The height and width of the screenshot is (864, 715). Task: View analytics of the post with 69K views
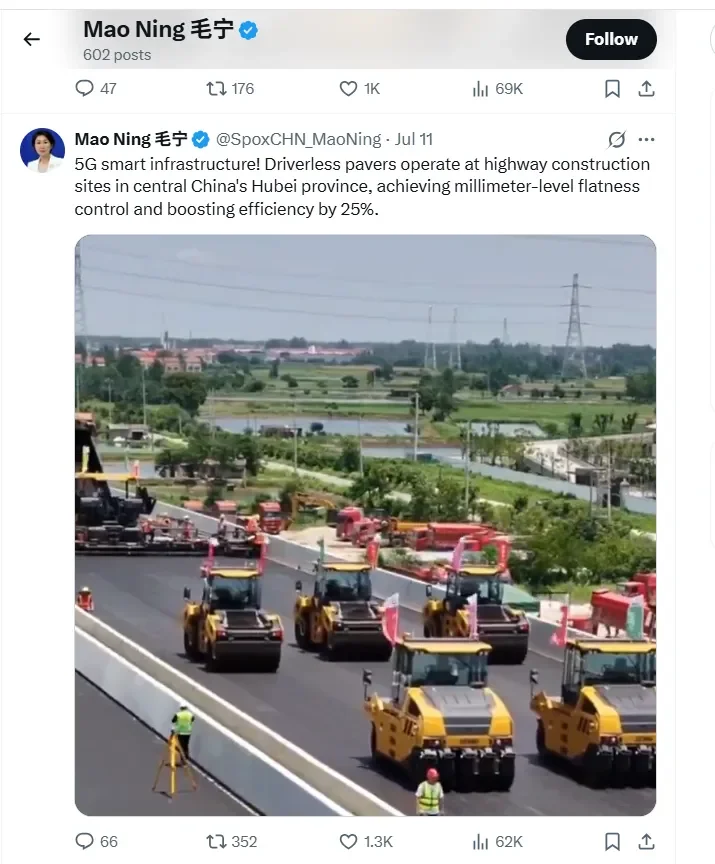(x=497, y=89)
